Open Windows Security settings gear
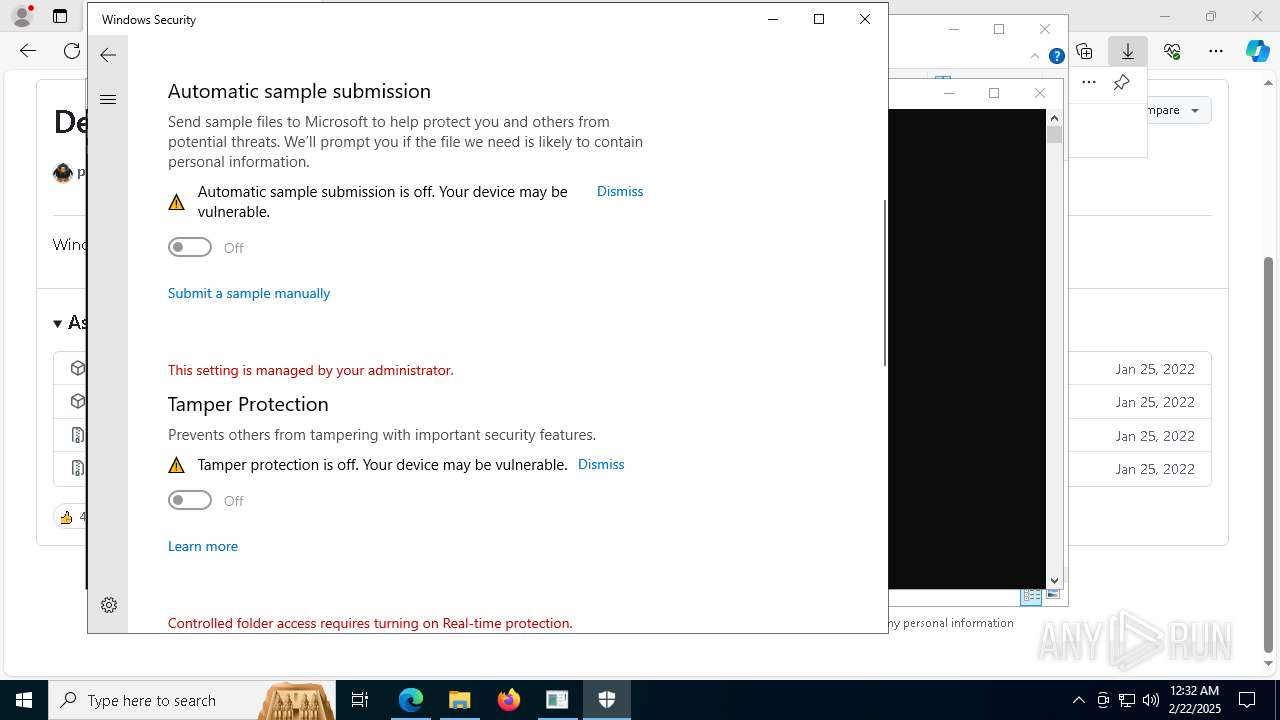This screenshot has width=1280, height=720. pyautogui.click(x=109, y=605)
